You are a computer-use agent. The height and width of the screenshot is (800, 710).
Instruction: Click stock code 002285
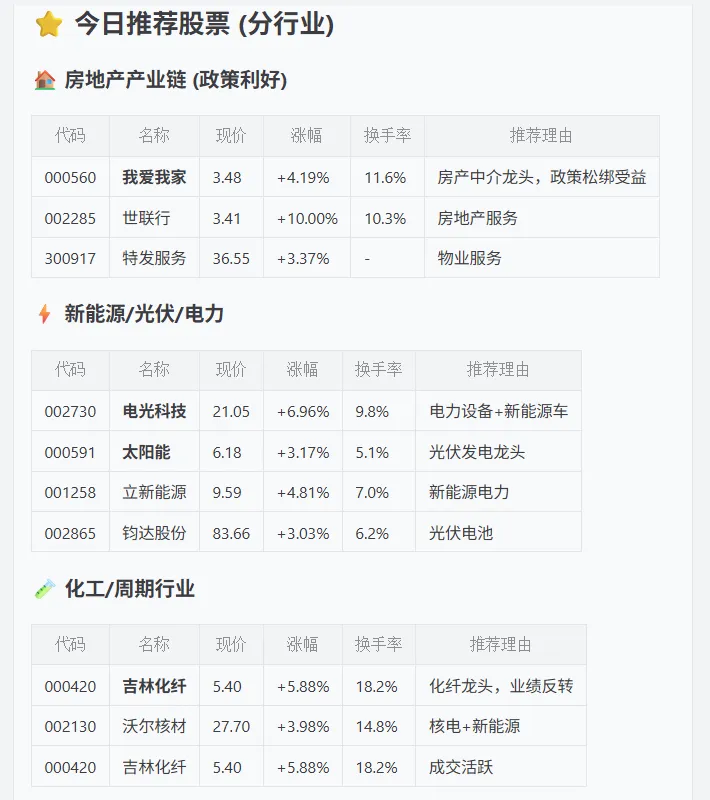[x=70, y=218]
